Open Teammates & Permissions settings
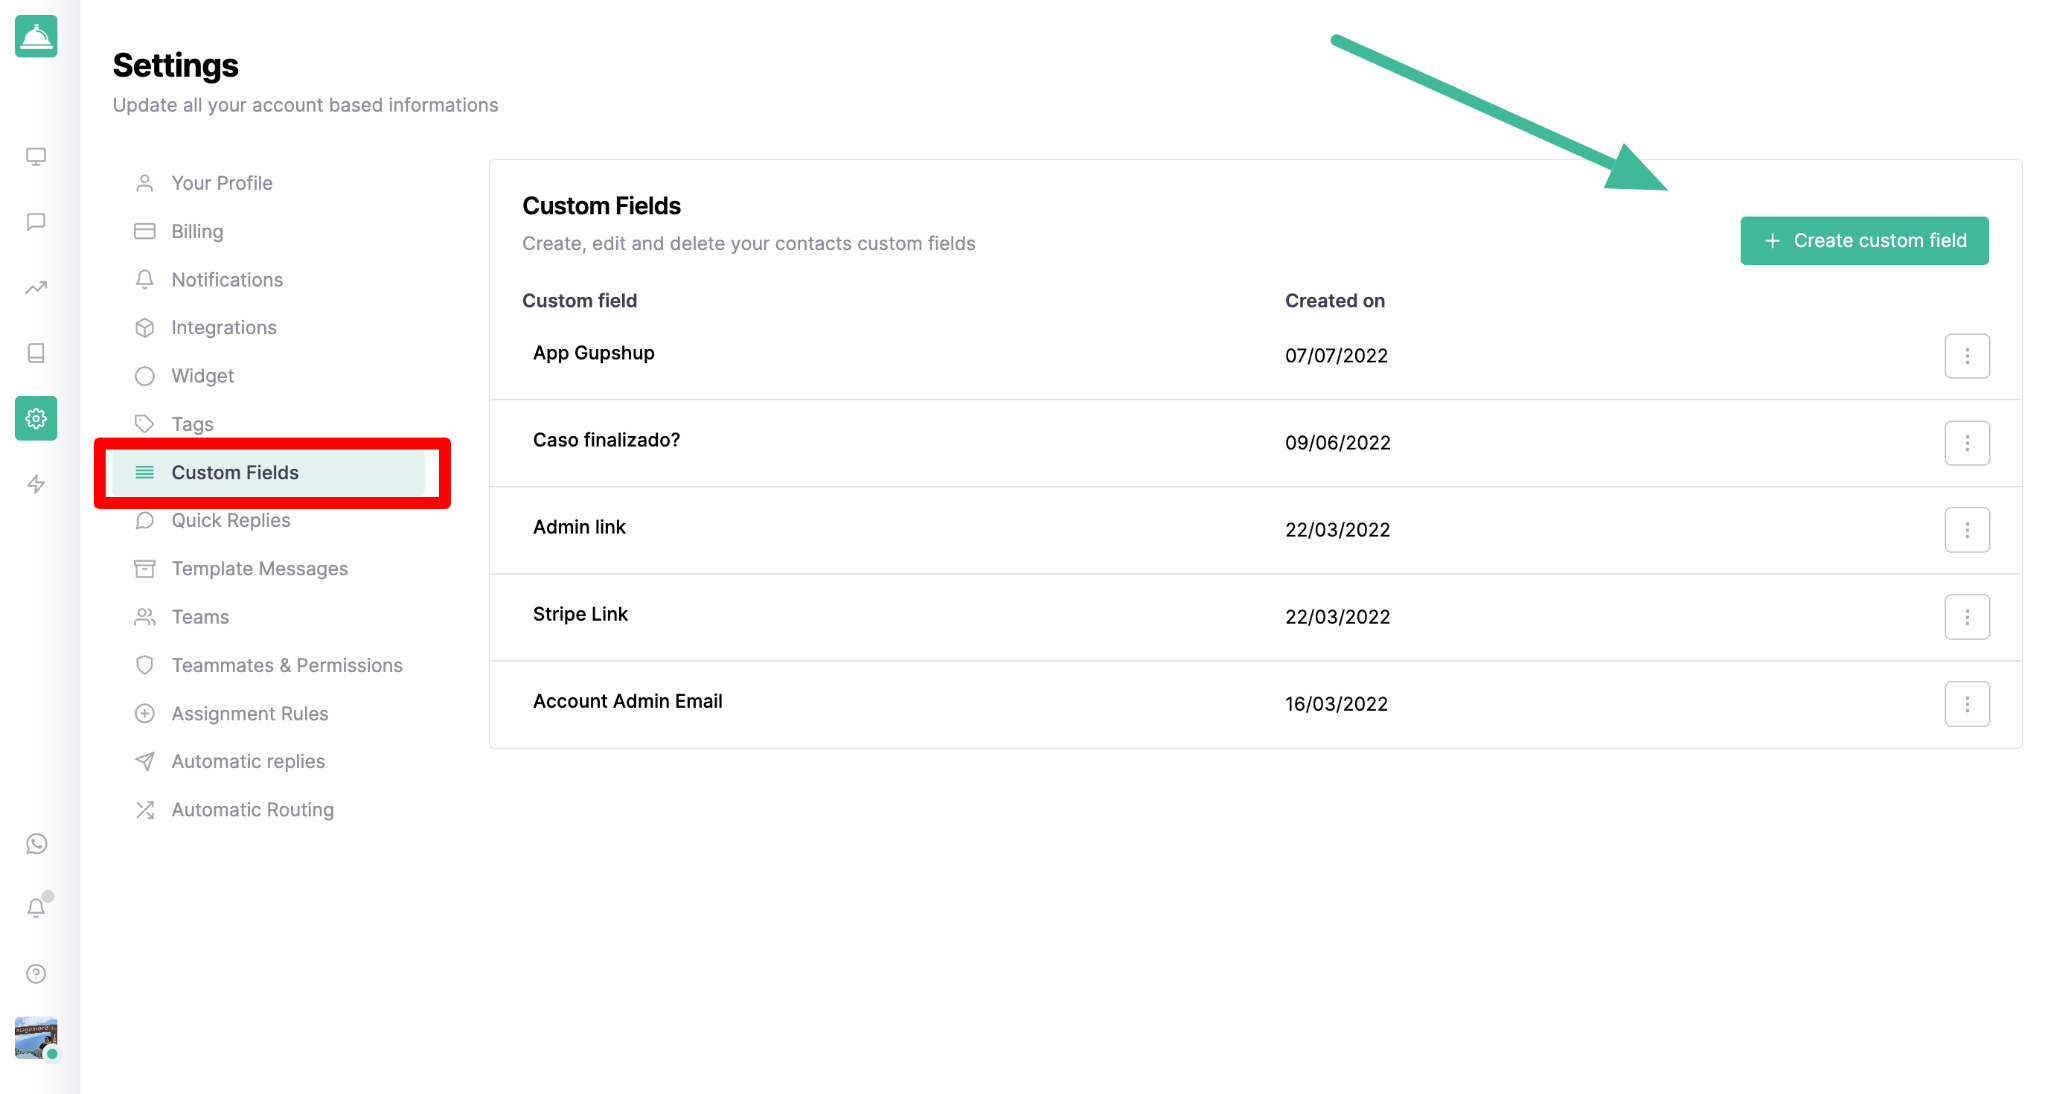2048x1094 pixels. [286, 665]
